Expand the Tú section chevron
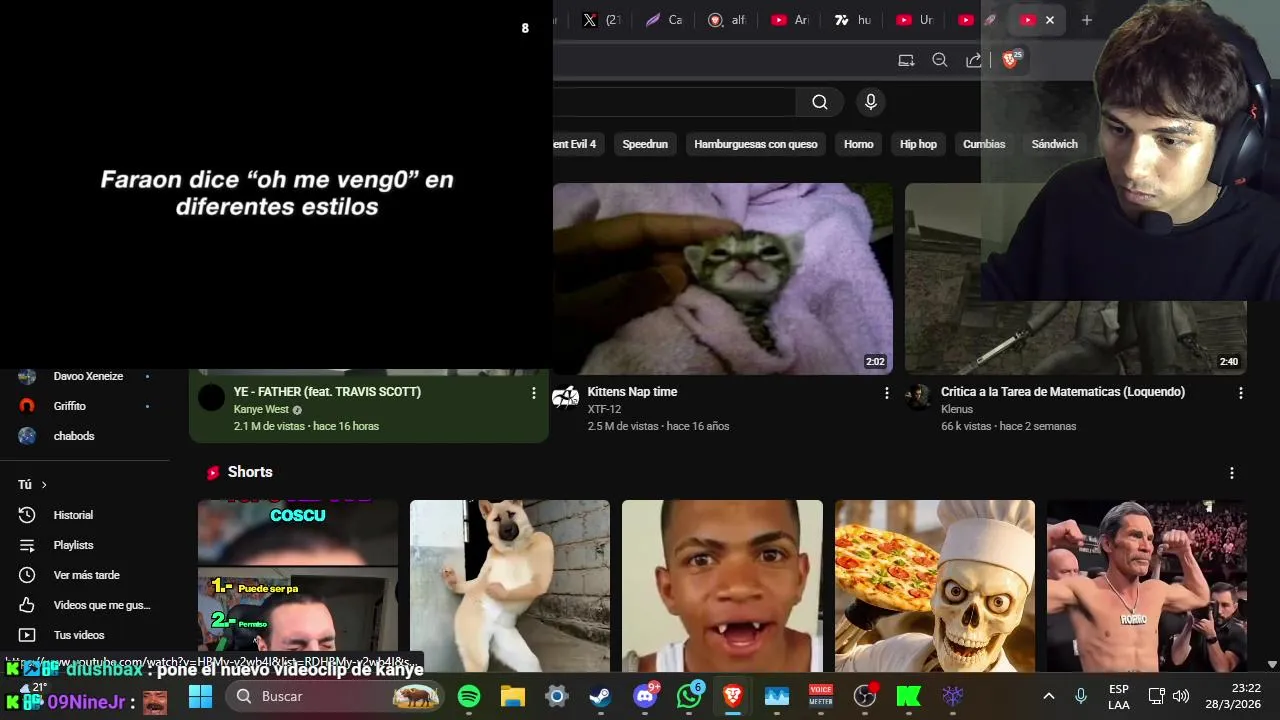1280x720 pixels. (43, 485)
